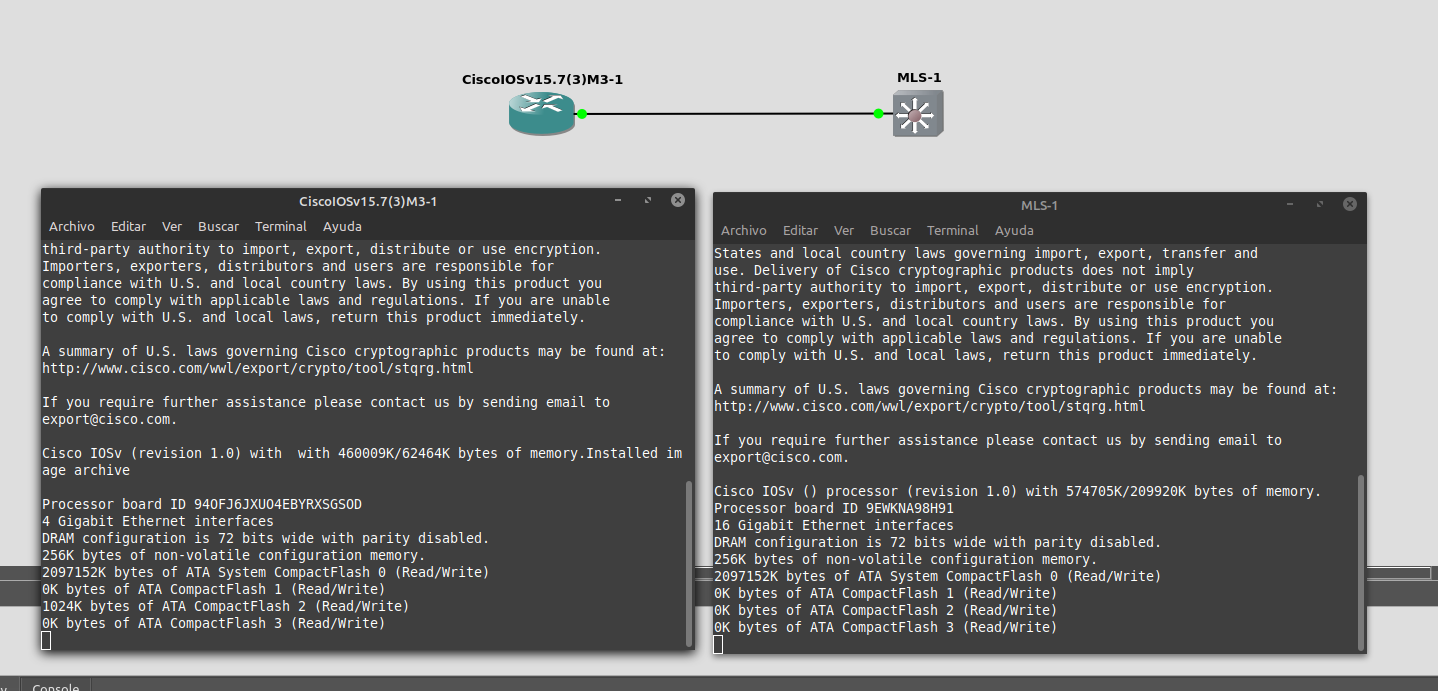Open Ayuda menu in MLS-1 terminal
This screenshot has height=691, width=1438.
pyautogui.click(x=1014, y=231)
